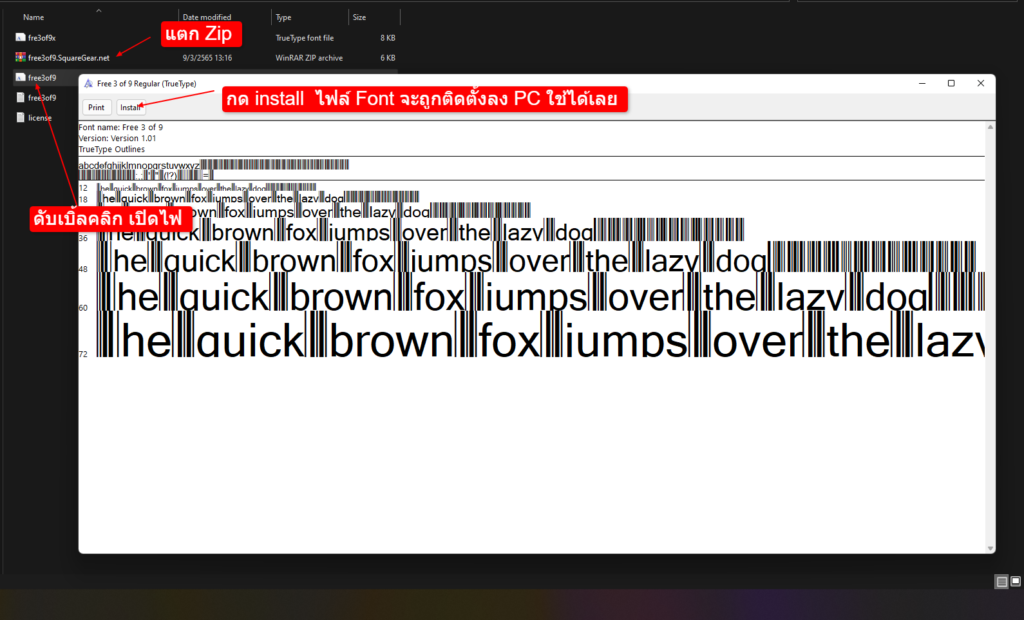Click the free3of9 text document icon
Viewport: 1024px width, 620px height.
click(x=18, y=97)
